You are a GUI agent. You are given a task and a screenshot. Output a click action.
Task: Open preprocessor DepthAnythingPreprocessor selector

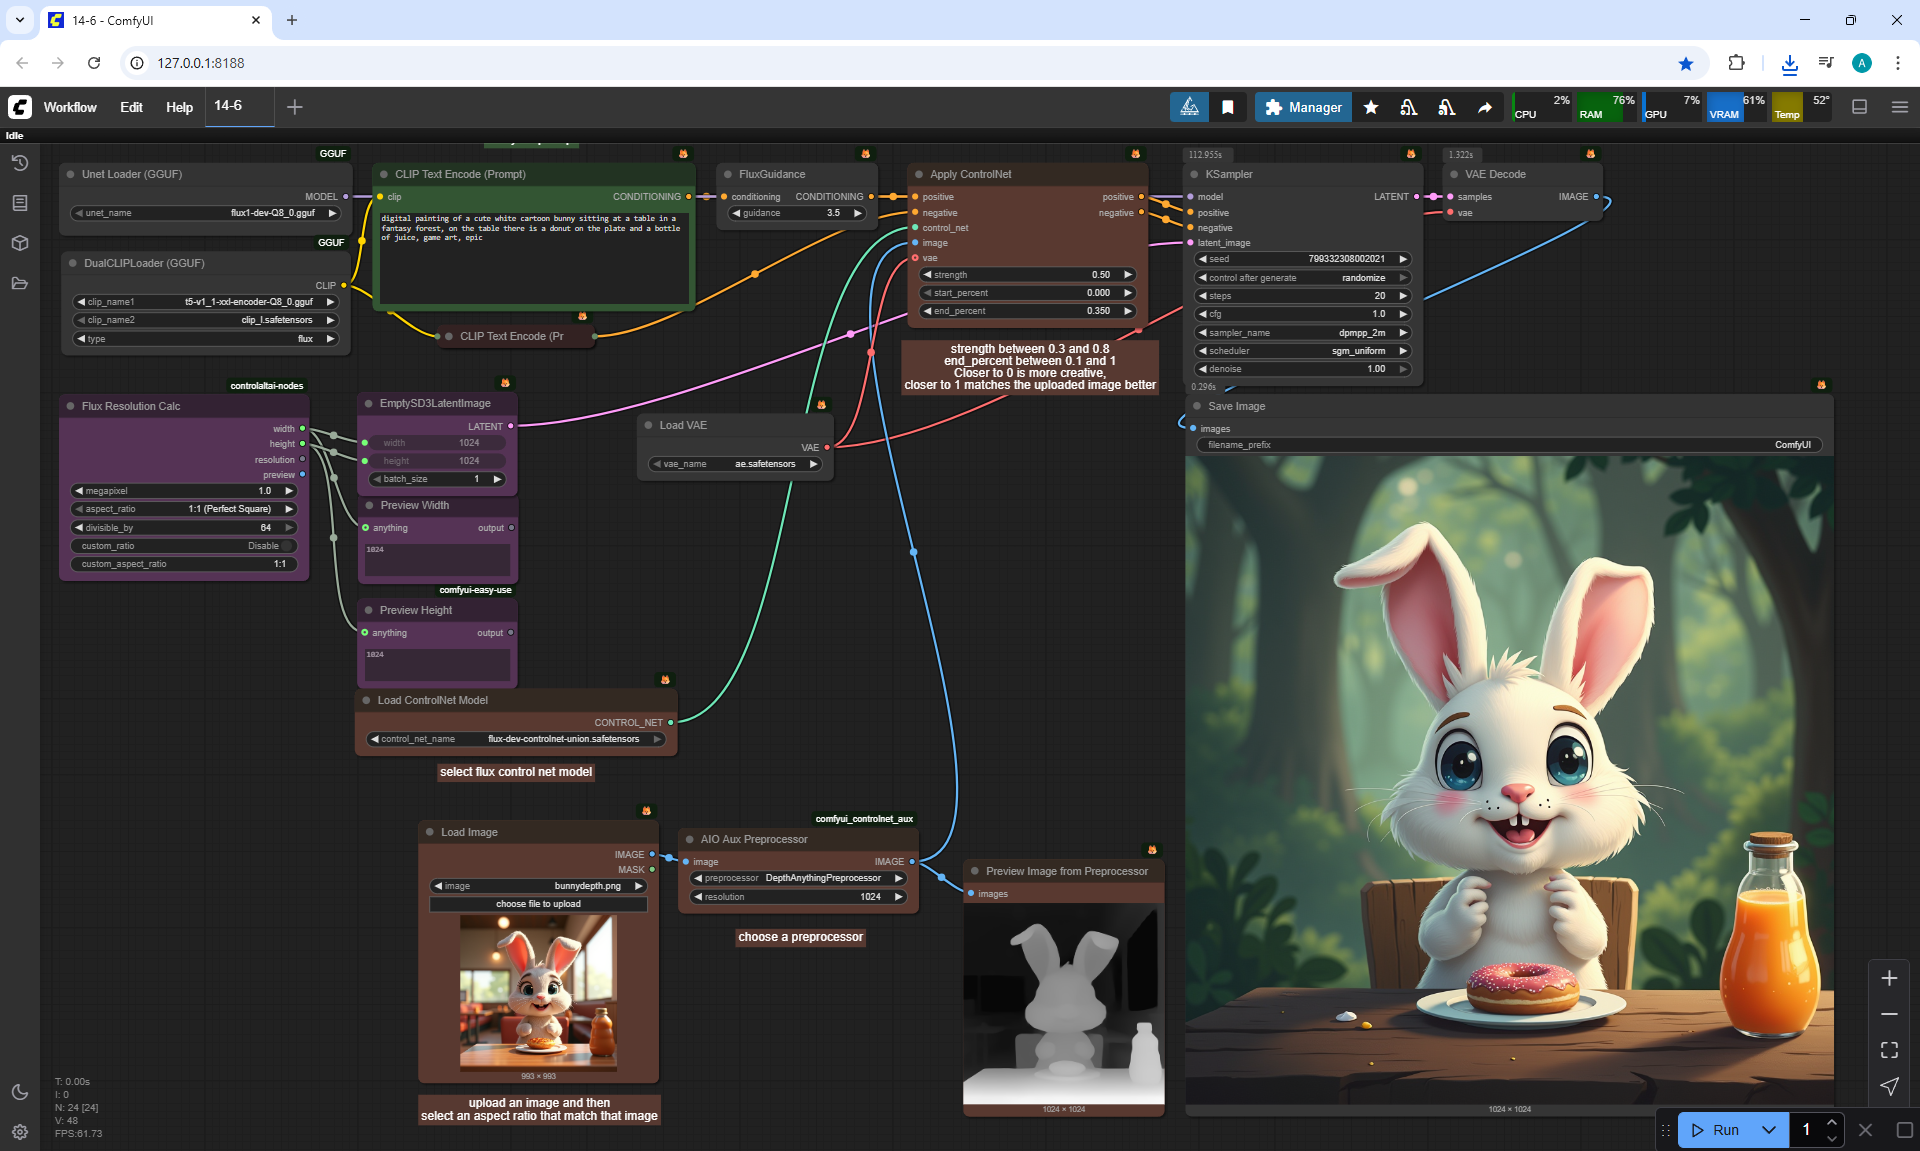click(798, 878)
